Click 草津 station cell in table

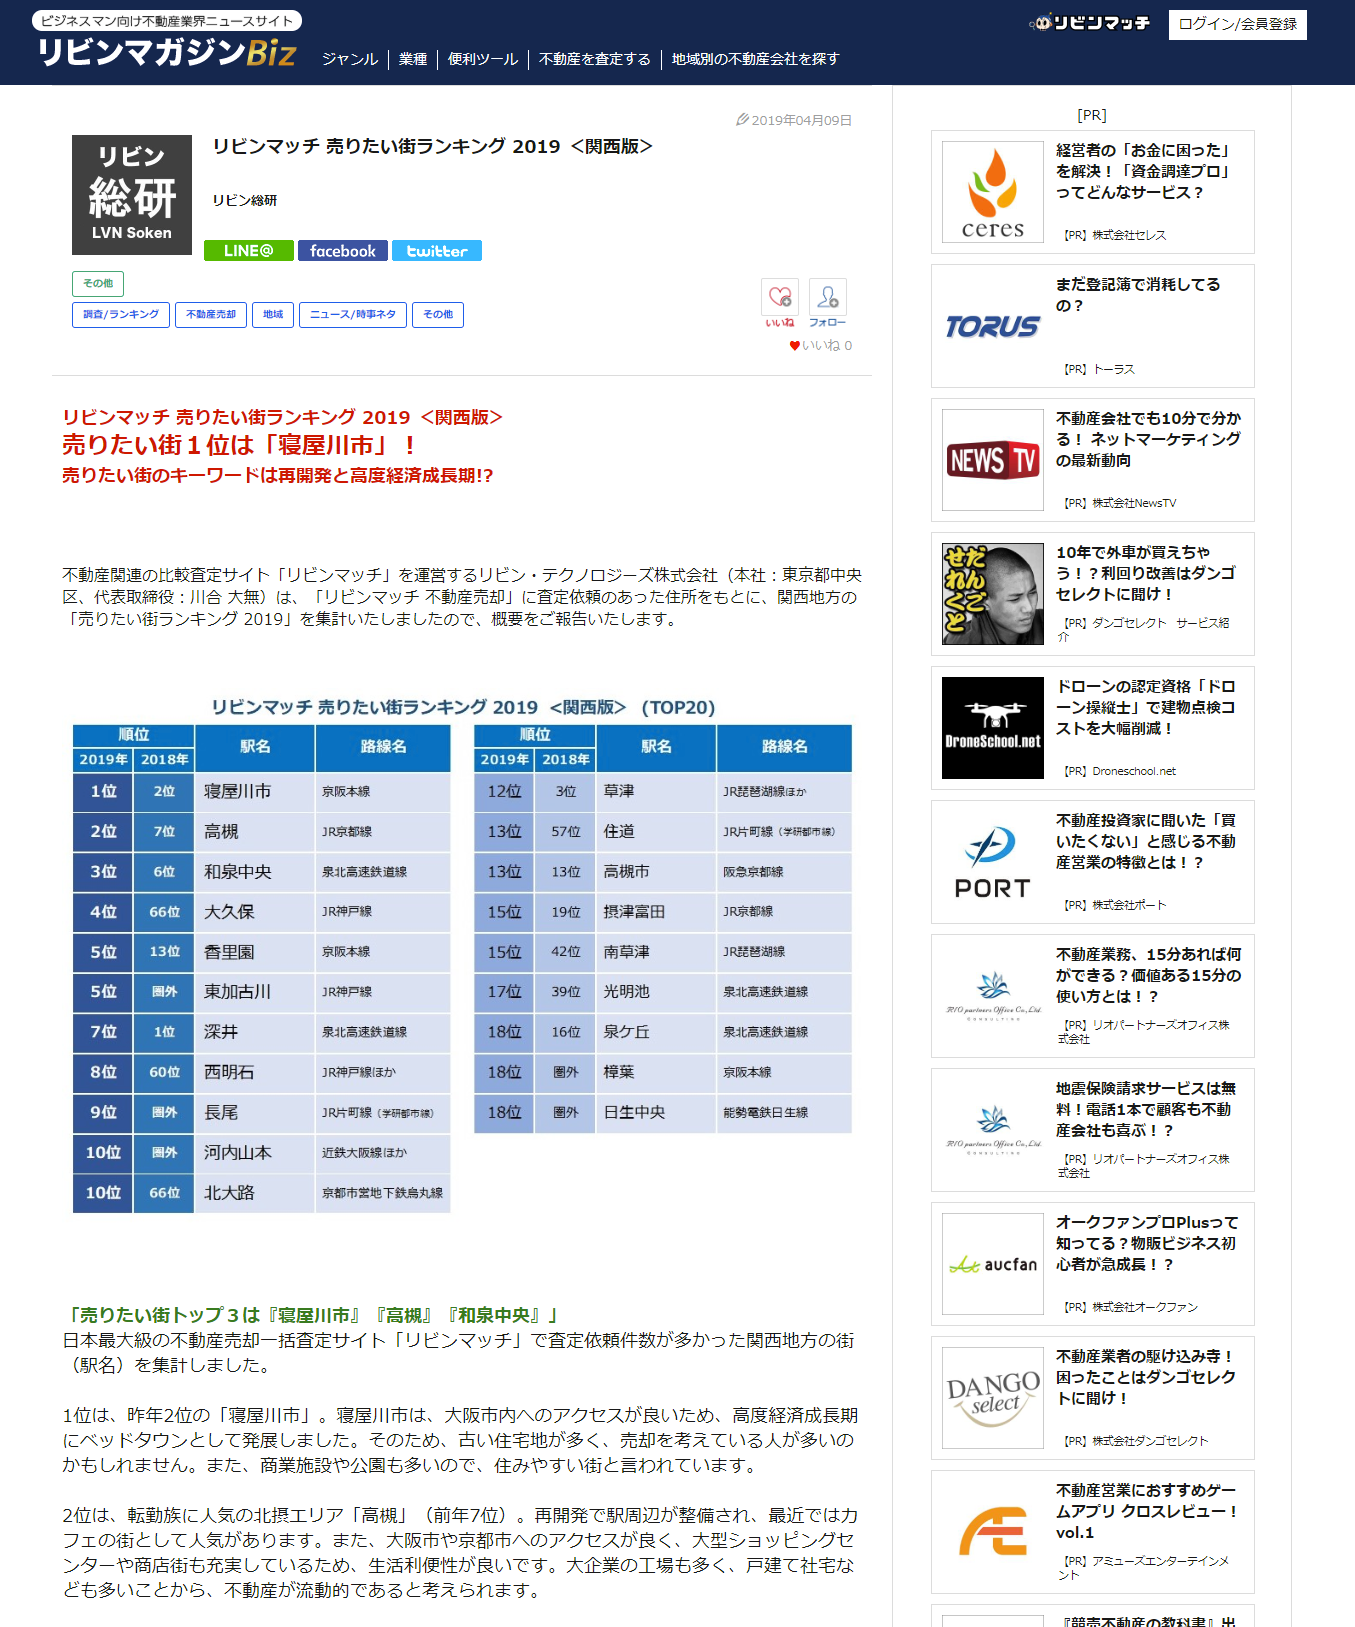tap(656, 791)
